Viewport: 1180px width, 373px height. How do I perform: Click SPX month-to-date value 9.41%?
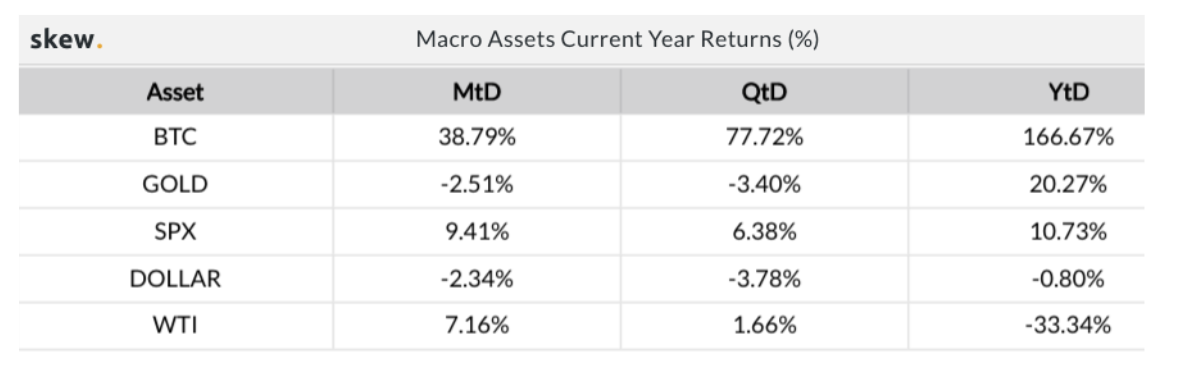click(x=477, y=232)
